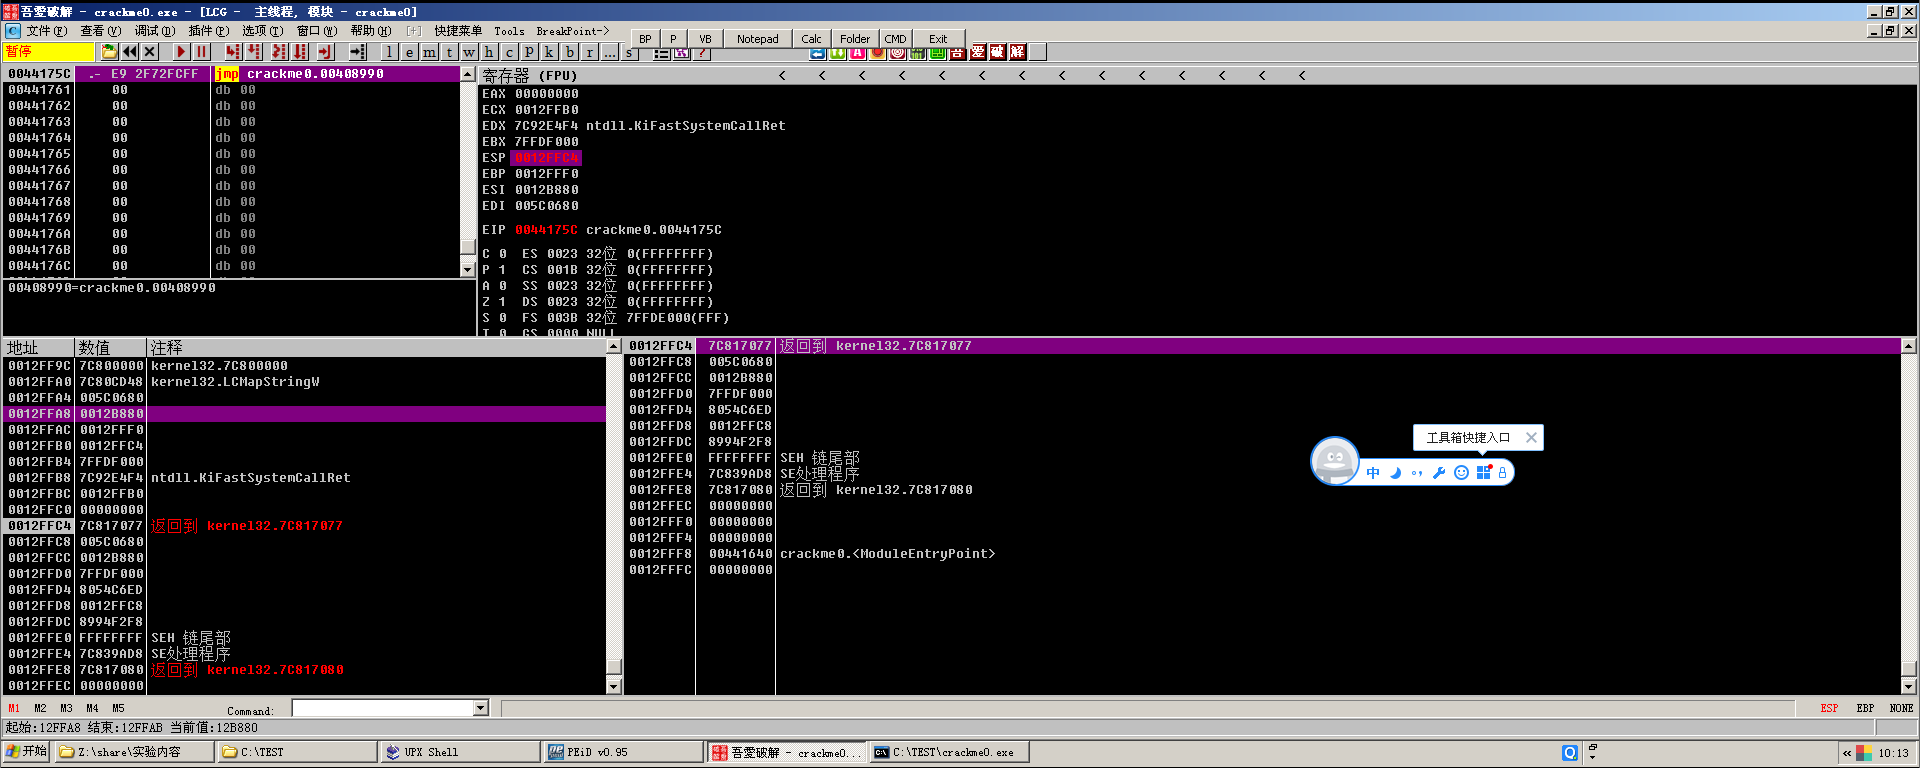Run the program with the red play icon

coord(181,52)
